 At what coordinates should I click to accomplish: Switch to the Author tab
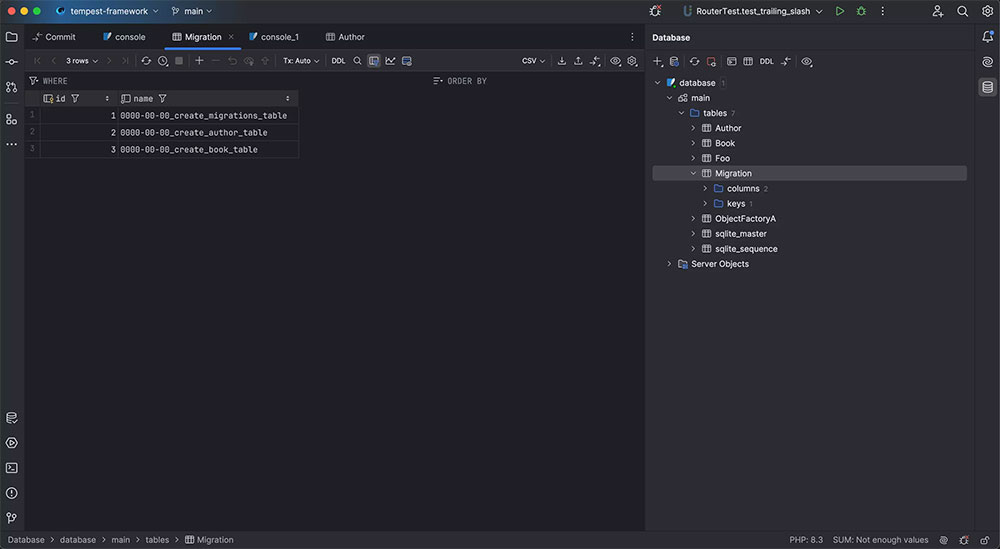coord(345,37)
